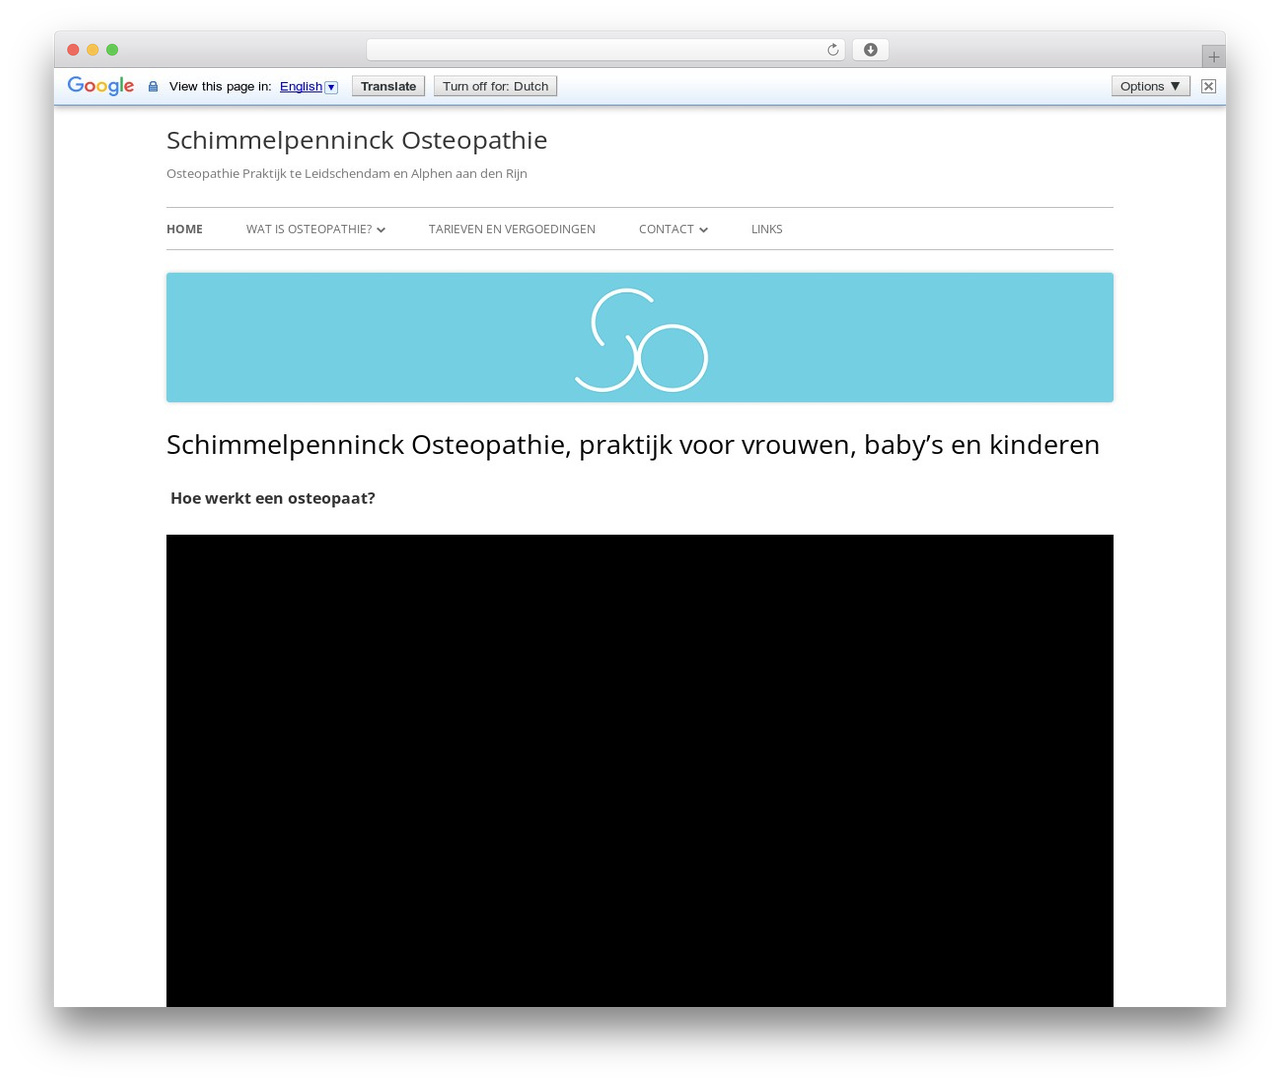This screenshot has height=1084, width=1280.
Task: Select the heading 'Hoe werkt een osteopaat?'
Action: (273, 498)
